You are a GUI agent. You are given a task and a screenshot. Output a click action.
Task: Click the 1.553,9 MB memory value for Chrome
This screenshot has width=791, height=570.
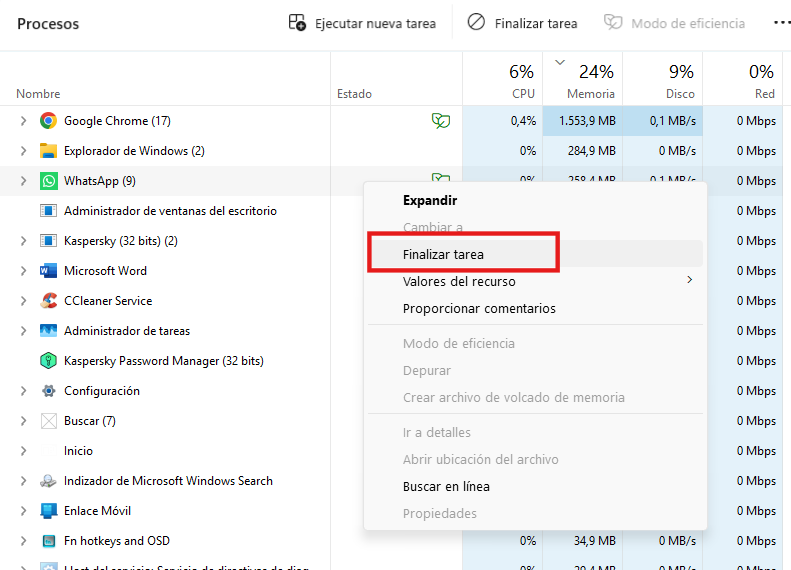coord(587,121)
